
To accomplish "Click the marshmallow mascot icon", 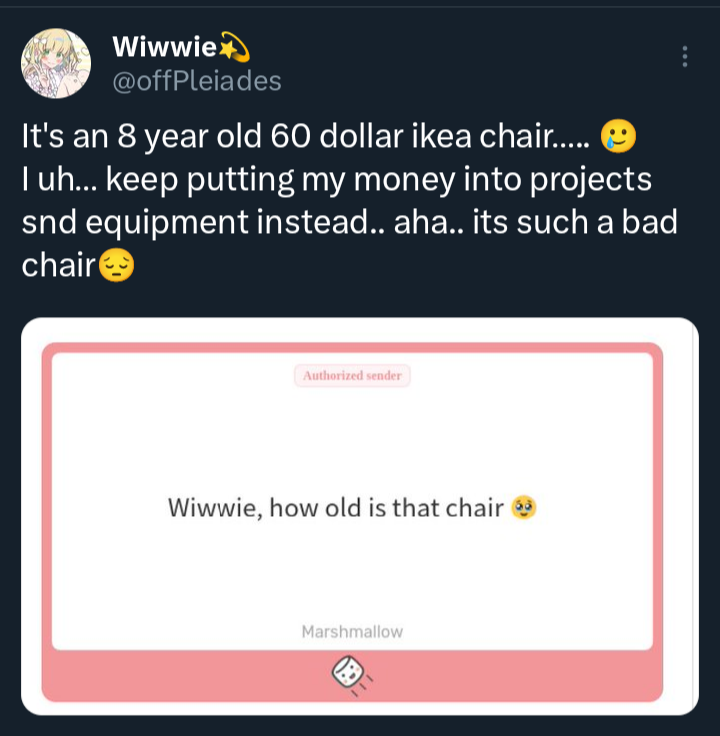I will [351, 675].
